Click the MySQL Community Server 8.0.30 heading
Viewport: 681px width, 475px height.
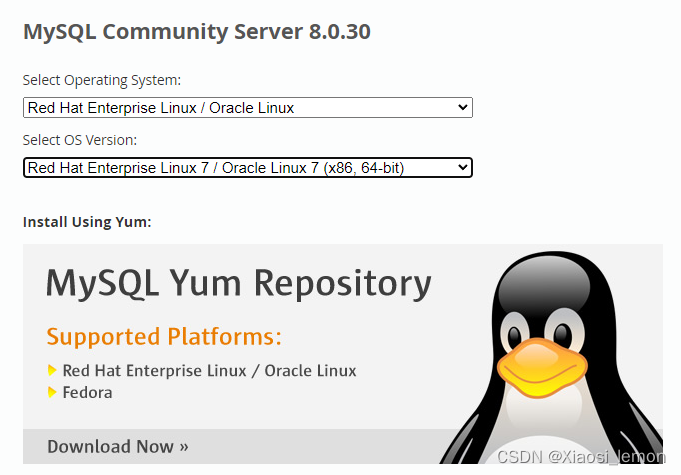[197, 32]
